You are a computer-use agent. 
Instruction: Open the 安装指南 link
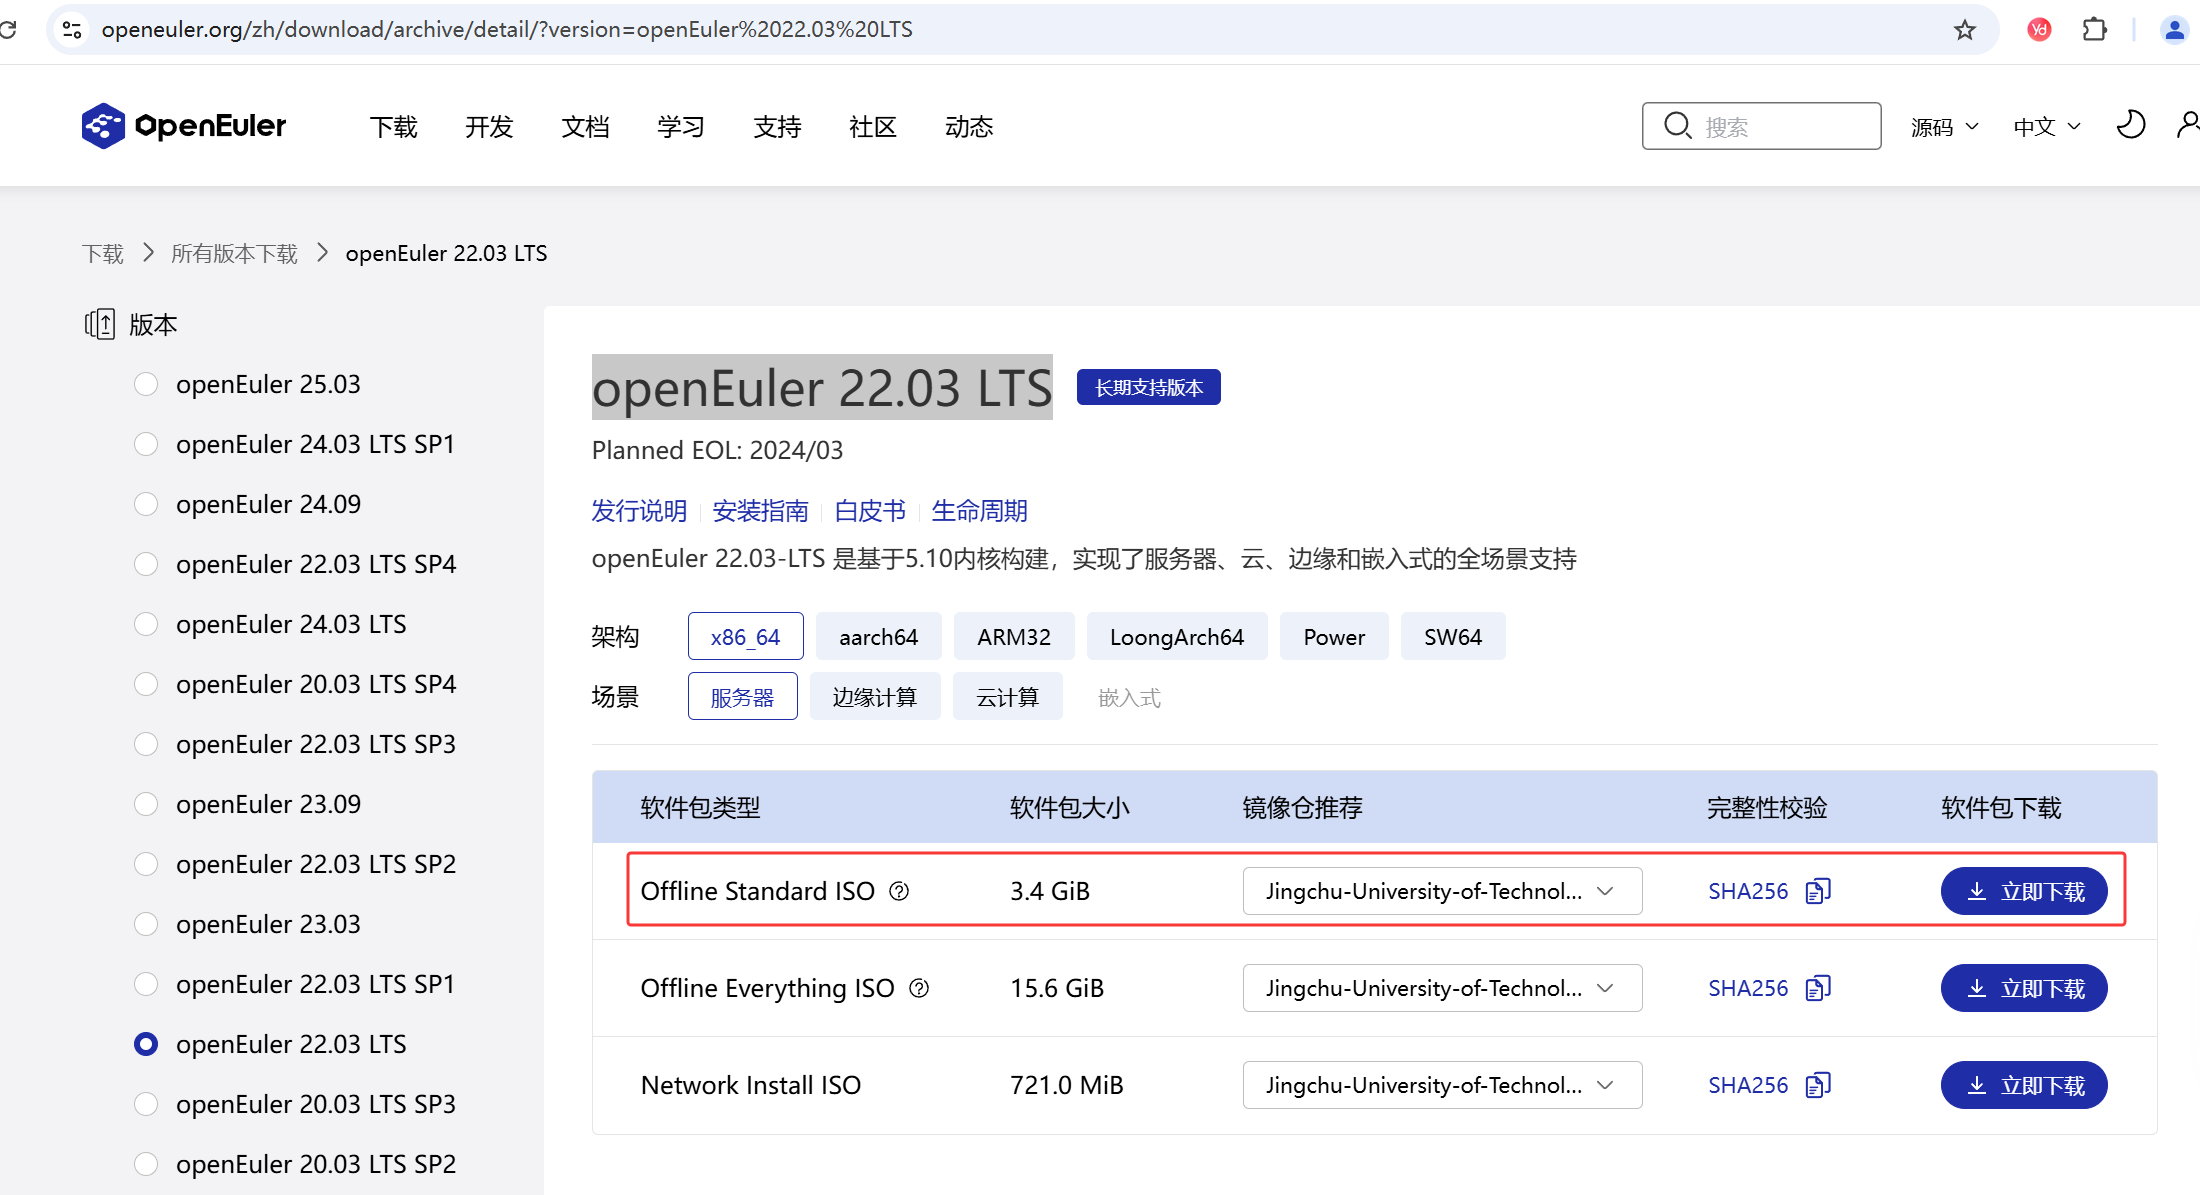click(760, 511)
